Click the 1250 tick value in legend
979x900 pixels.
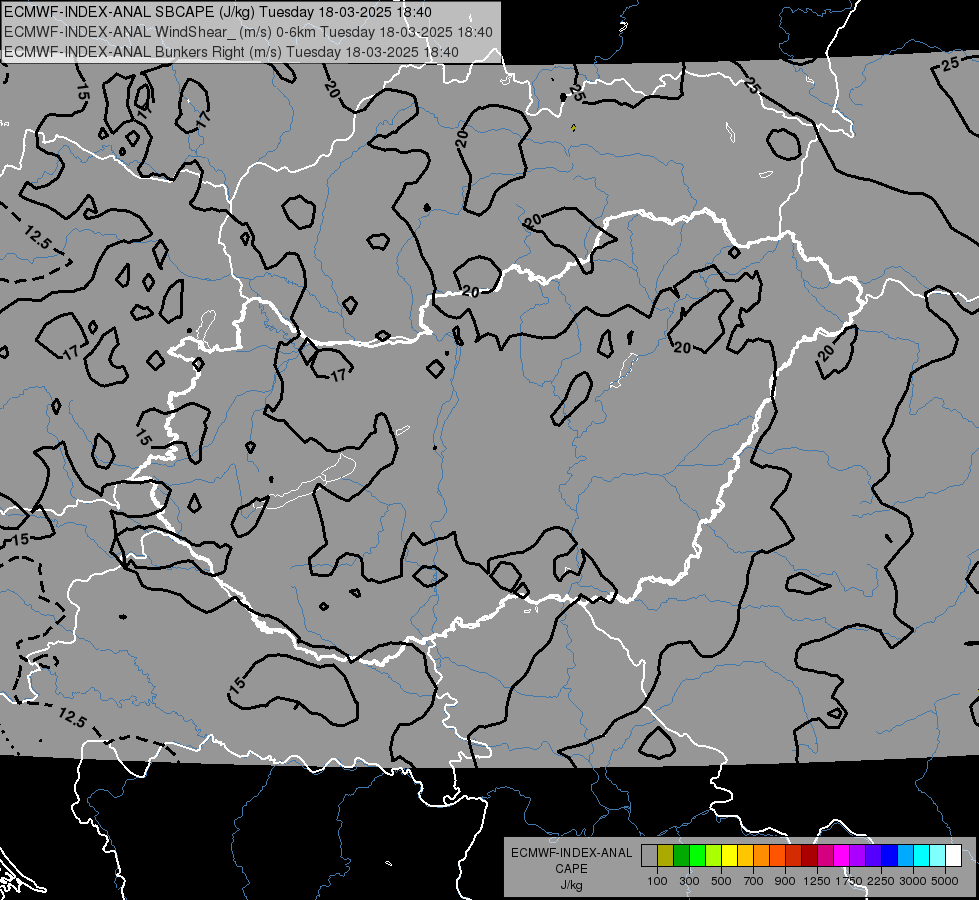coord(817,881)
